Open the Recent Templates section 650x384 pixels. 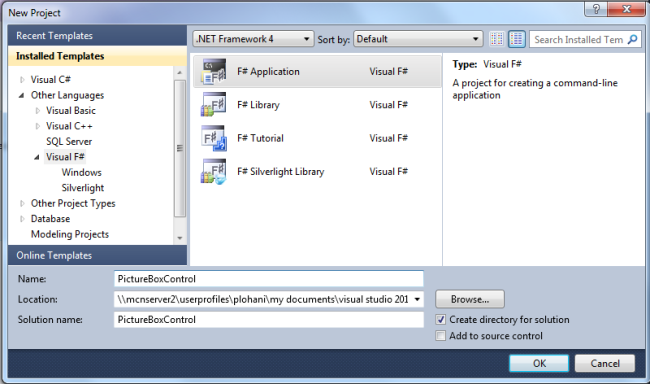tap(97, 36)
